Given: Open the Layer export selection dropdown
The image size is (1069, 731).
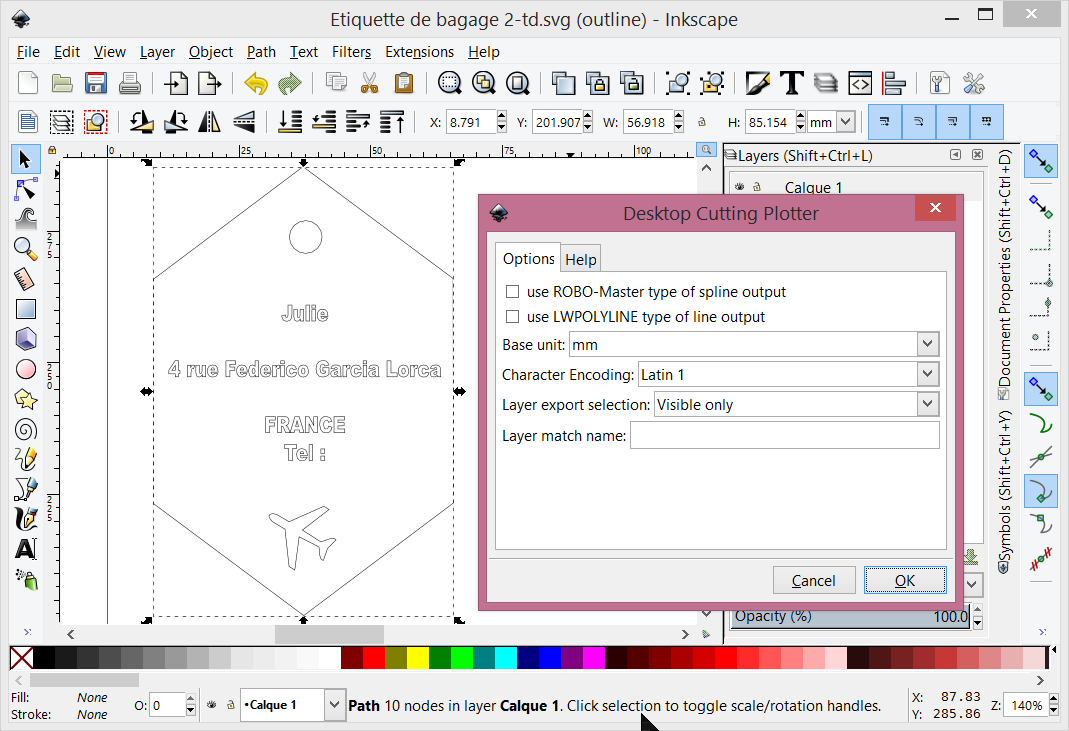Looking at the screenshot, I should (x=927, y=403).
